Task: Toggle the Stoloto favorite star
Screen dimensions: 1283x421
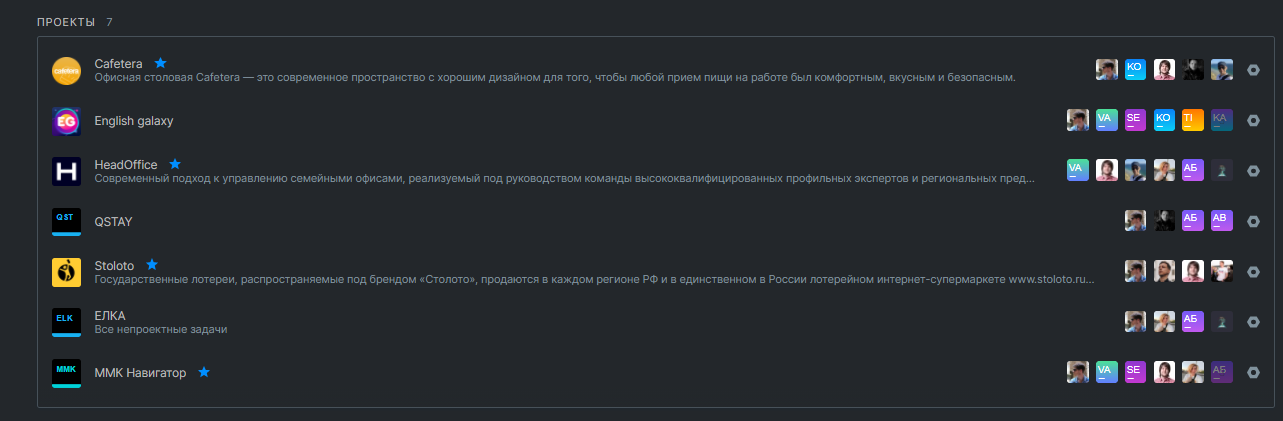Action: [152, 265]
